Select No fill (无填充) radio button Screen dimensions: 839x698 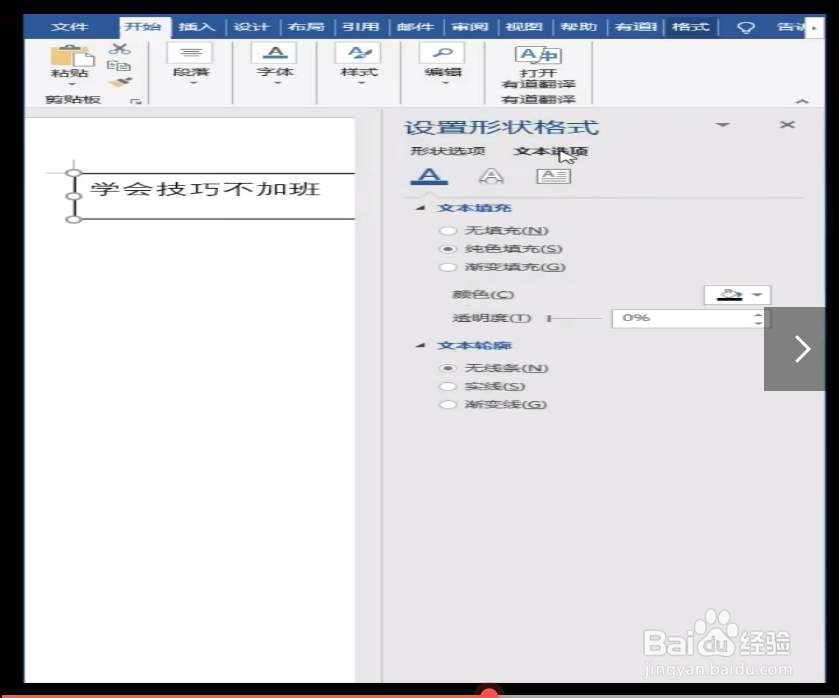coord(447,231)
